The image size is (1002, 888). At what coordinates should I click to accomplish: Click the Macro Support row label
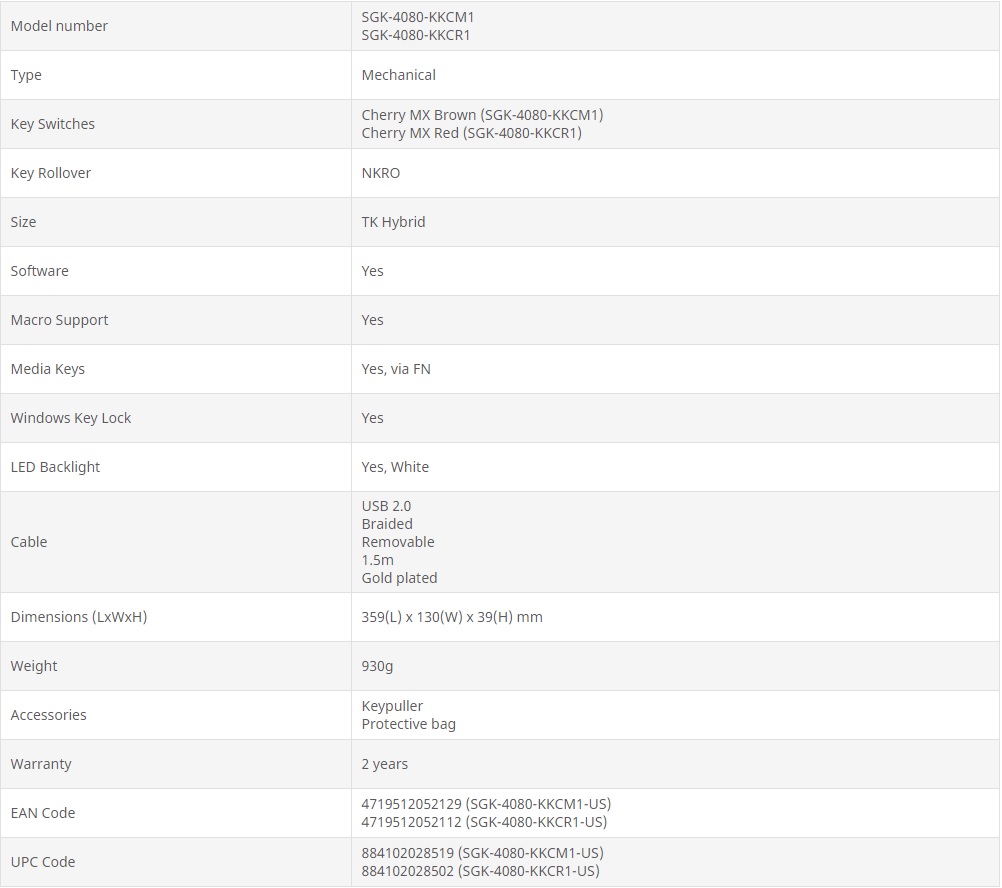point(59,320)
